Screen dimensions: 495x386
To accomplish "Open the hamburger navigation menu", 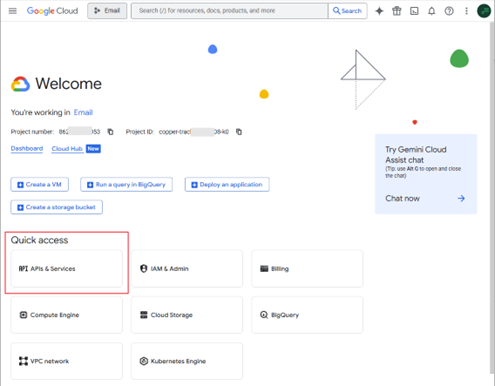I will pos(13,11).
